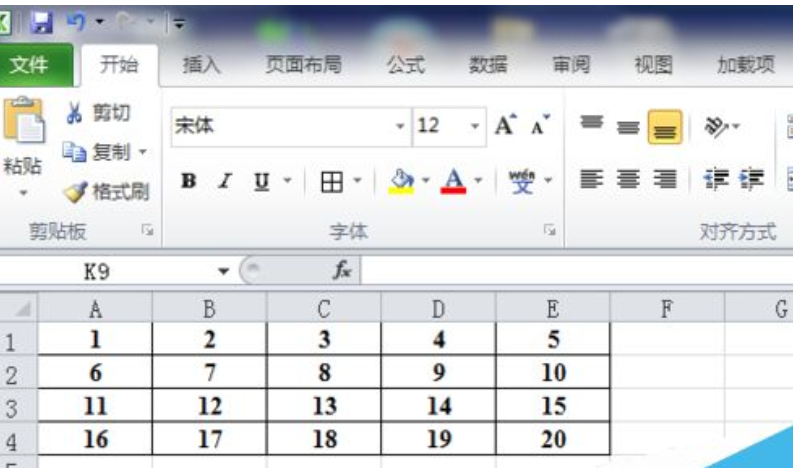Select center text icon
Viewport: 793px width, 468px height.
click(x=628, y=179)
